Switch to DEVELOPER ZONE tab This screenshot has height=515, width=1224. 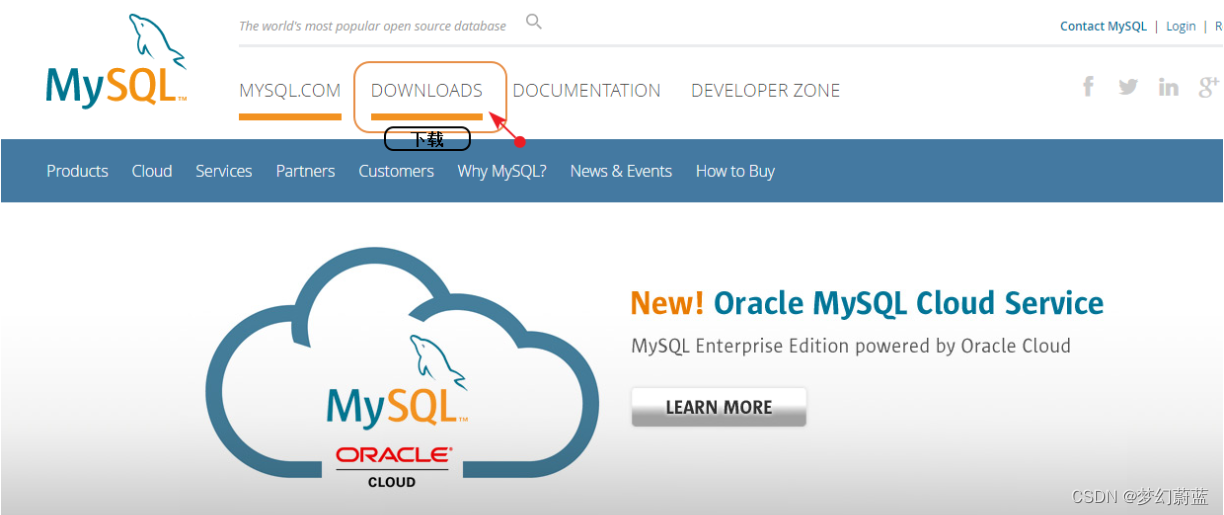pos(765,90)
